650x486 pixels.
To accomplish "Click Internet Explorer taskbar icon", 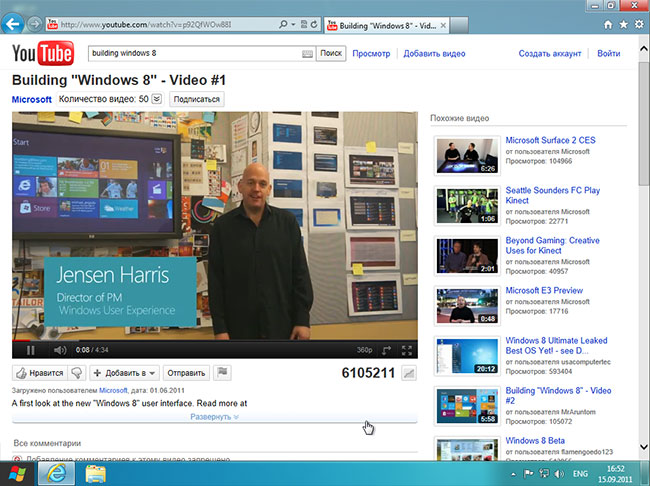I will coord(56,474).
